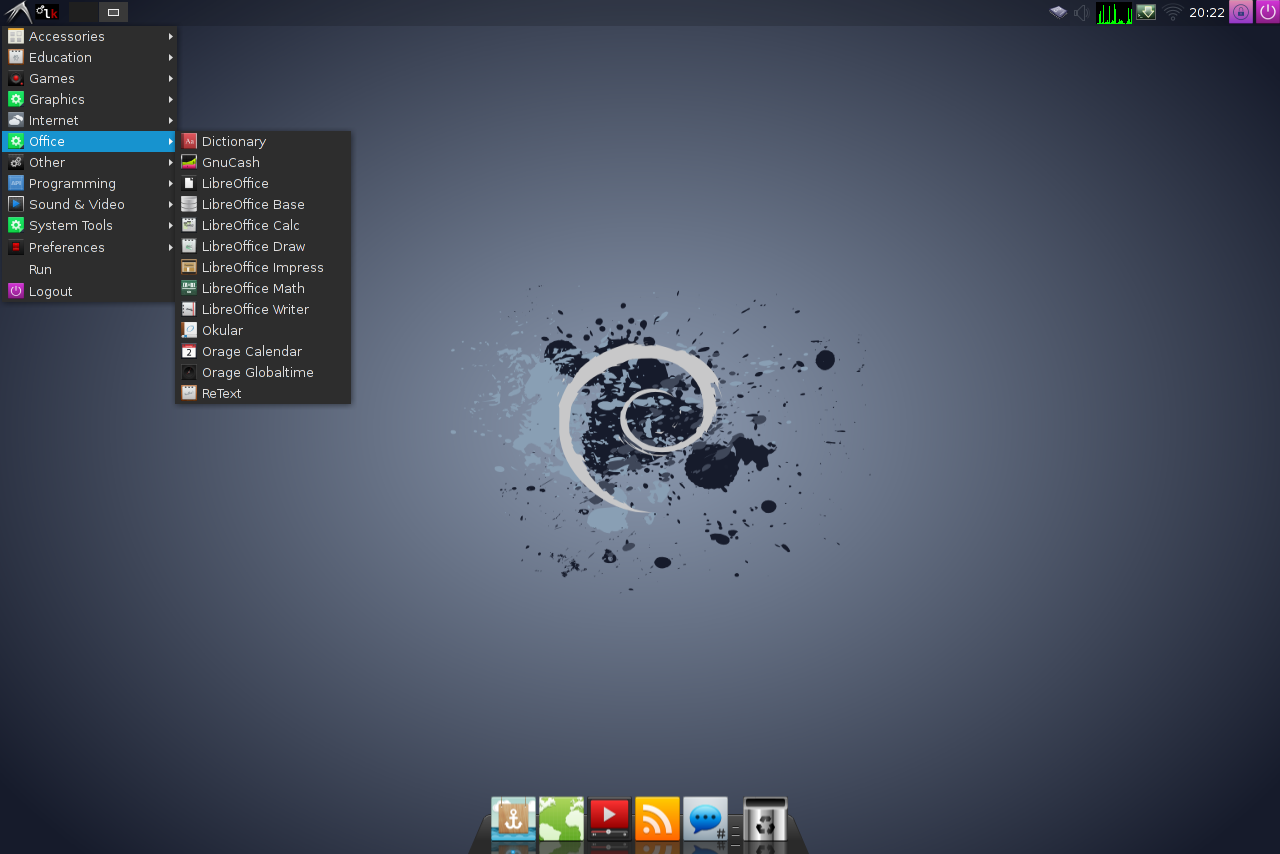1280x854 pixels.
Task: Expand the Programming submenu arrow
Action: tap(171, 183)
